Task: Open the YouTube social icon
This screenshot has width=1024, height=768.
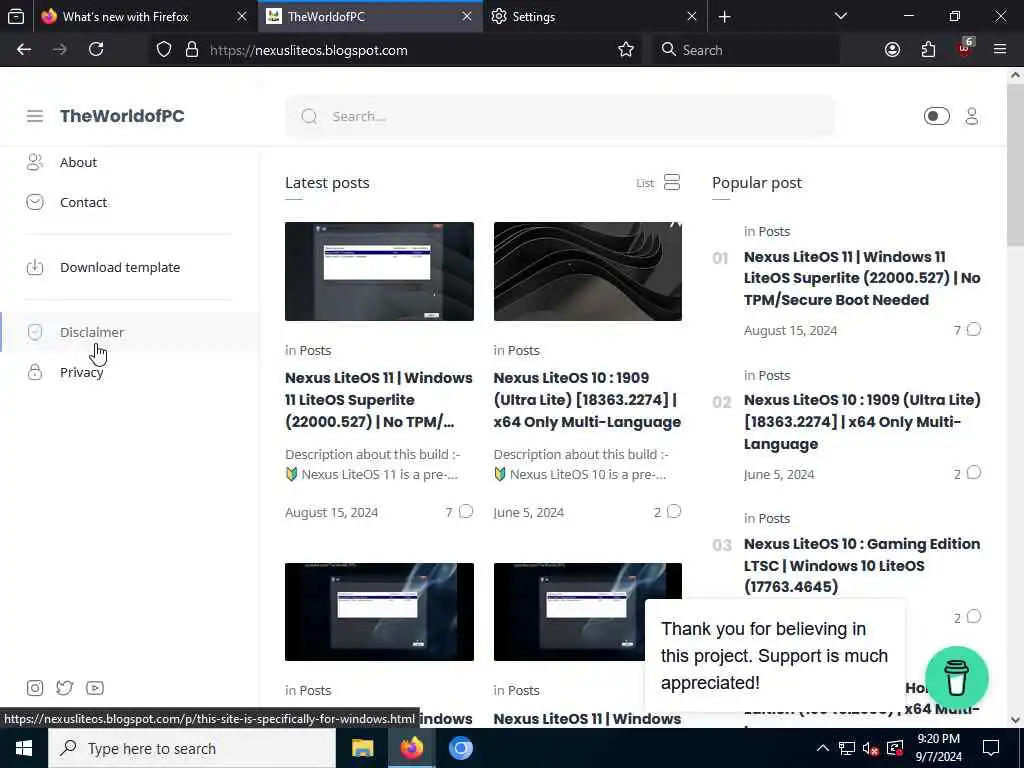Action: coord(95,688)
